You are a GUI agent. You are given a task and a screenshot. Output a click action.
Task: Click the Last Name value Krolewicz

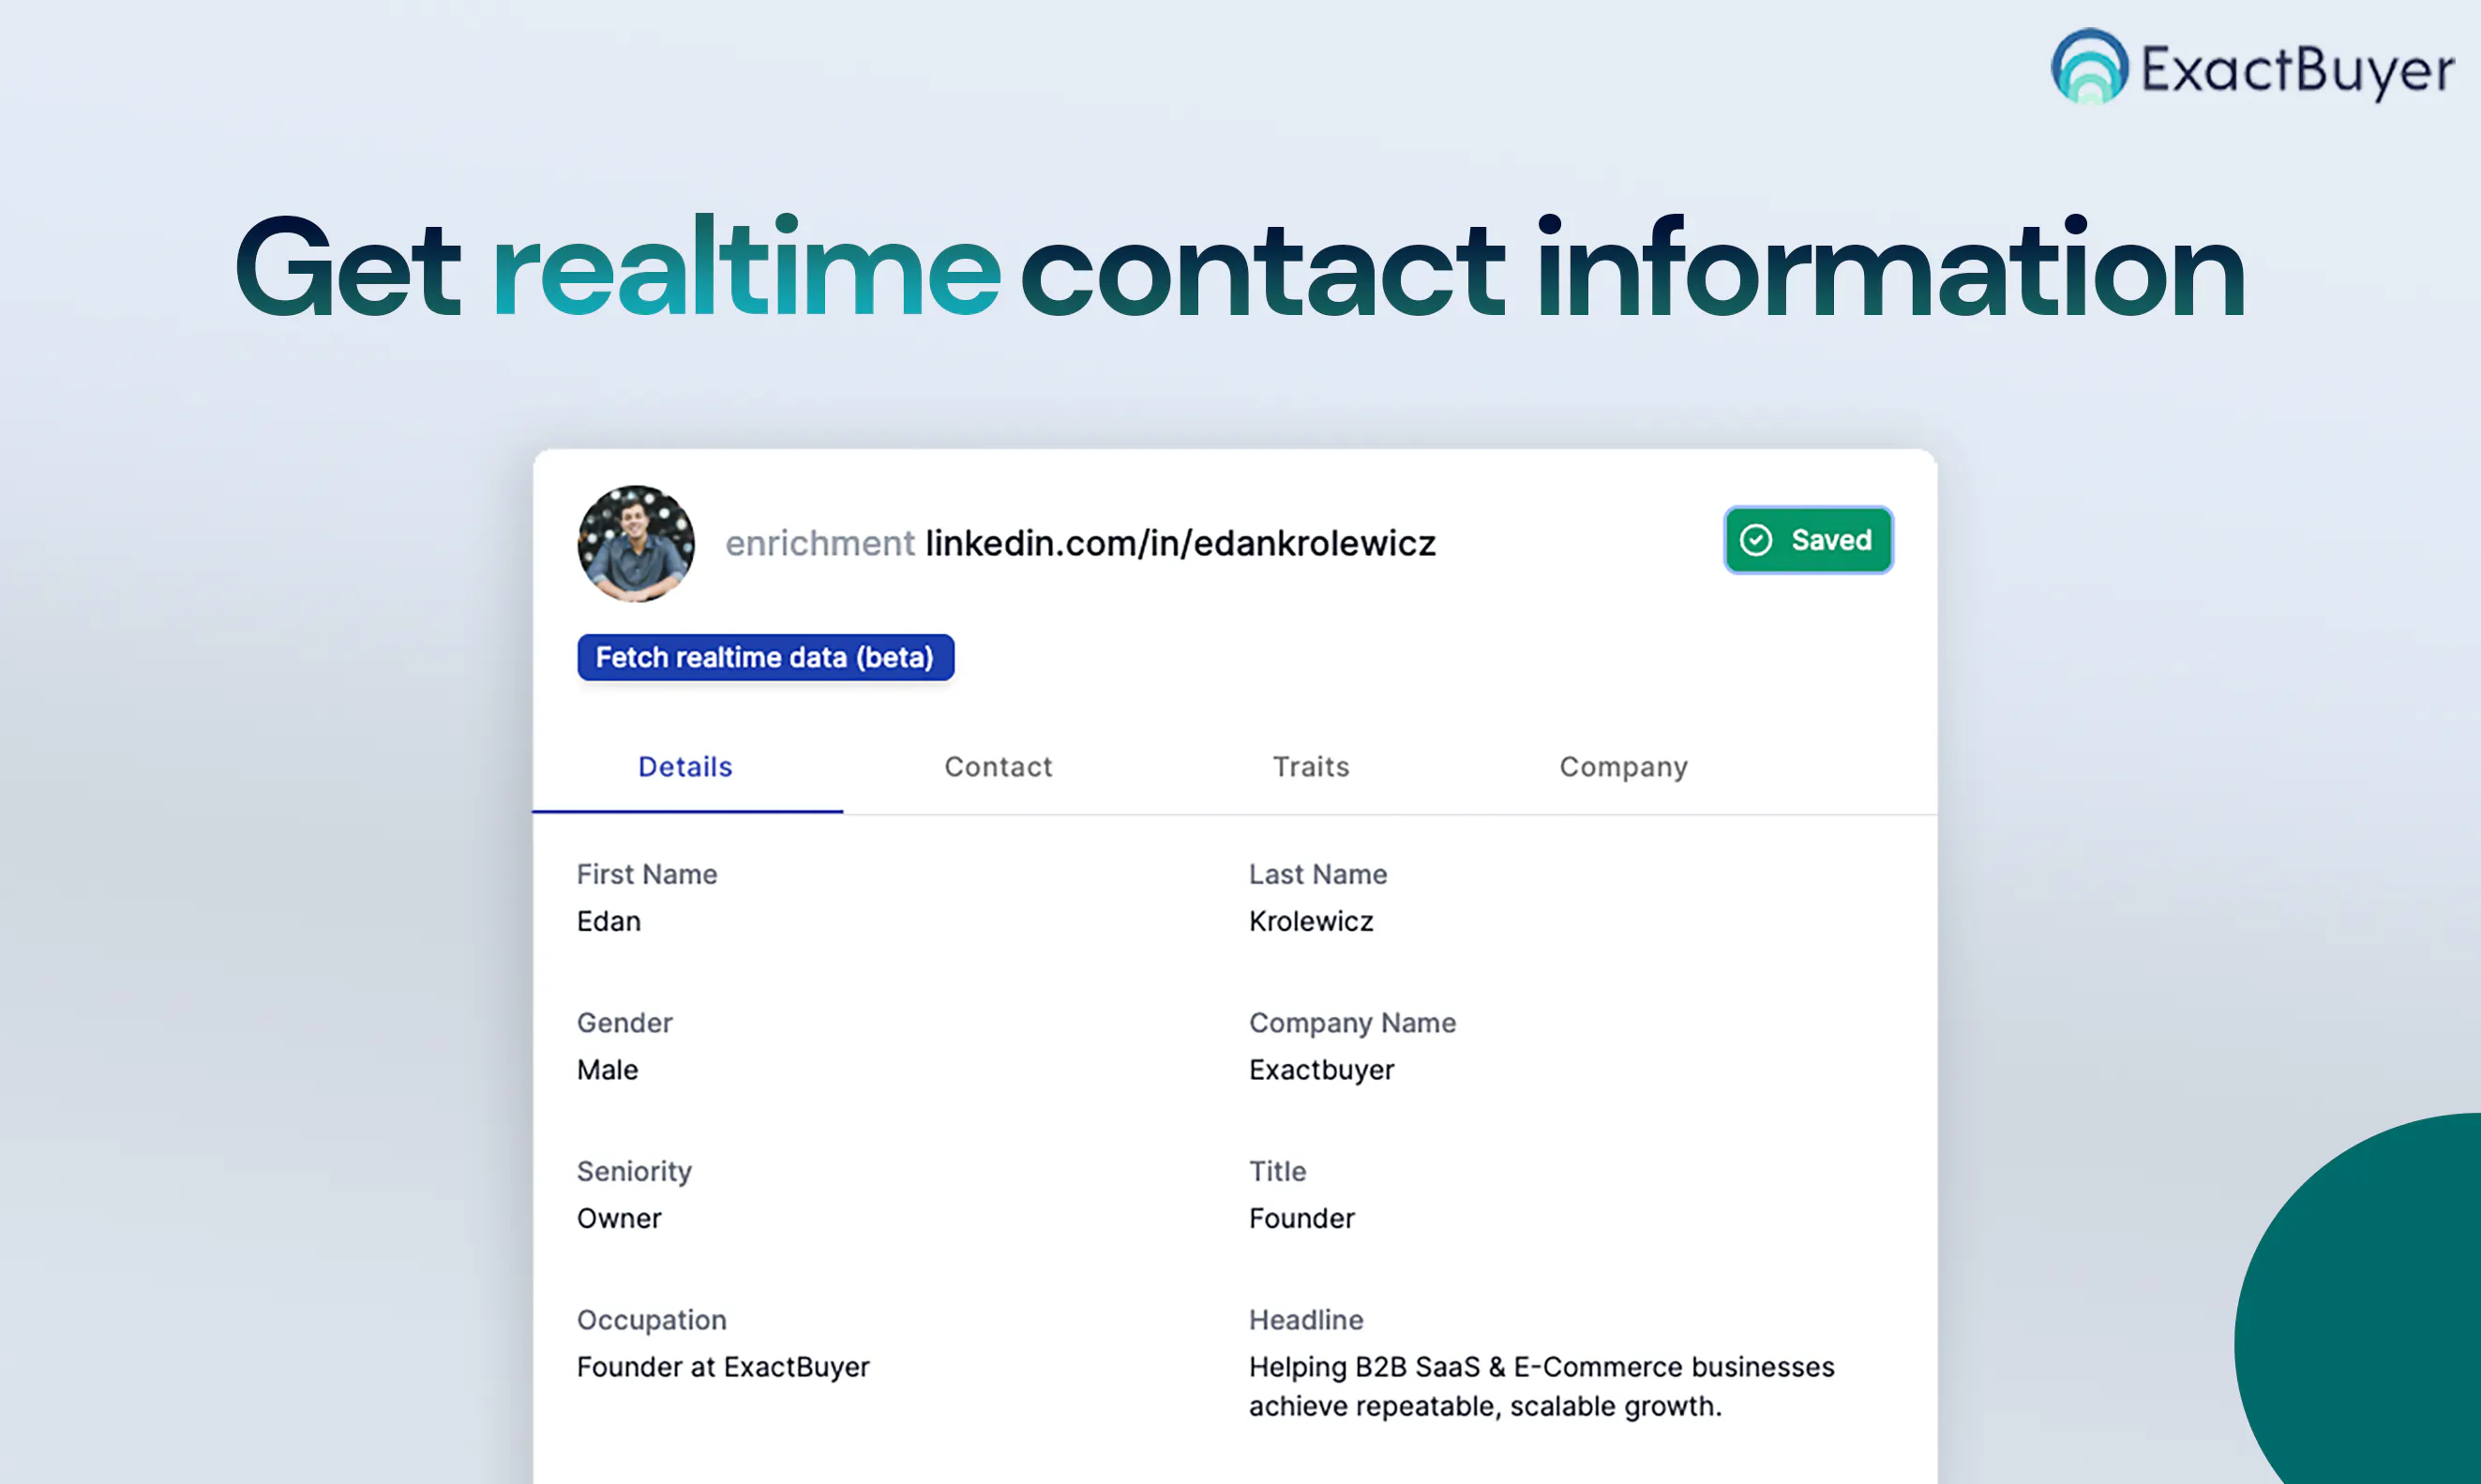1311,921
